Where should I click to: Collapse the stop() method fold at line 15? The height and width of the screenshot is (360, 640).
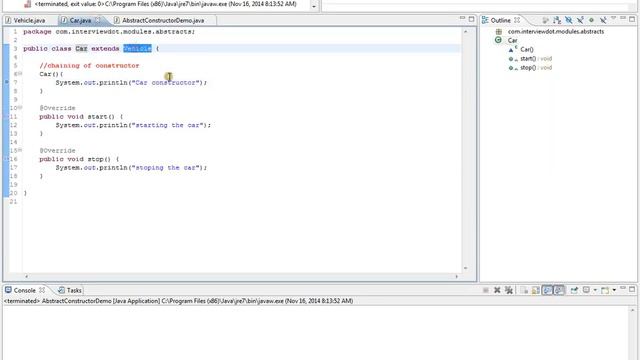click(x=20, y=150)
